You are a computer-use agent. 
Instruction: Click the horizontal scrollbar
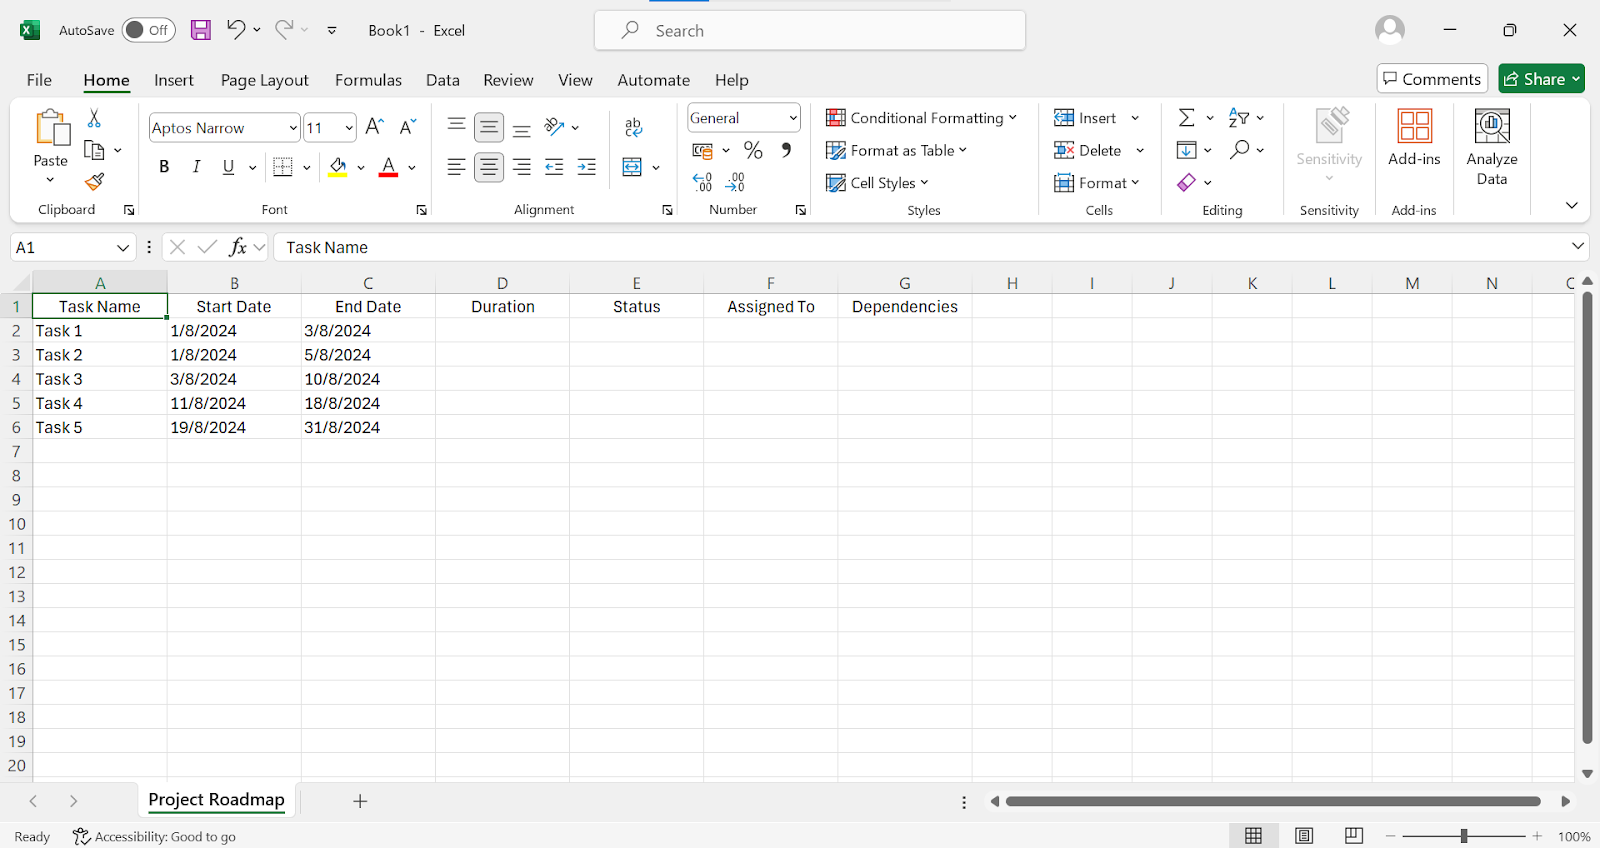1273,801
